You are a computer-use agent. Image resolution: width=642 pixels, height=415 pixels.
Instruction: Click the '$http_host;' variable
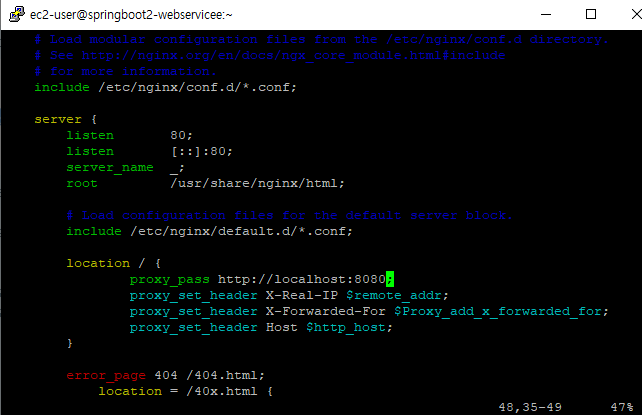(x=349, y=327)
